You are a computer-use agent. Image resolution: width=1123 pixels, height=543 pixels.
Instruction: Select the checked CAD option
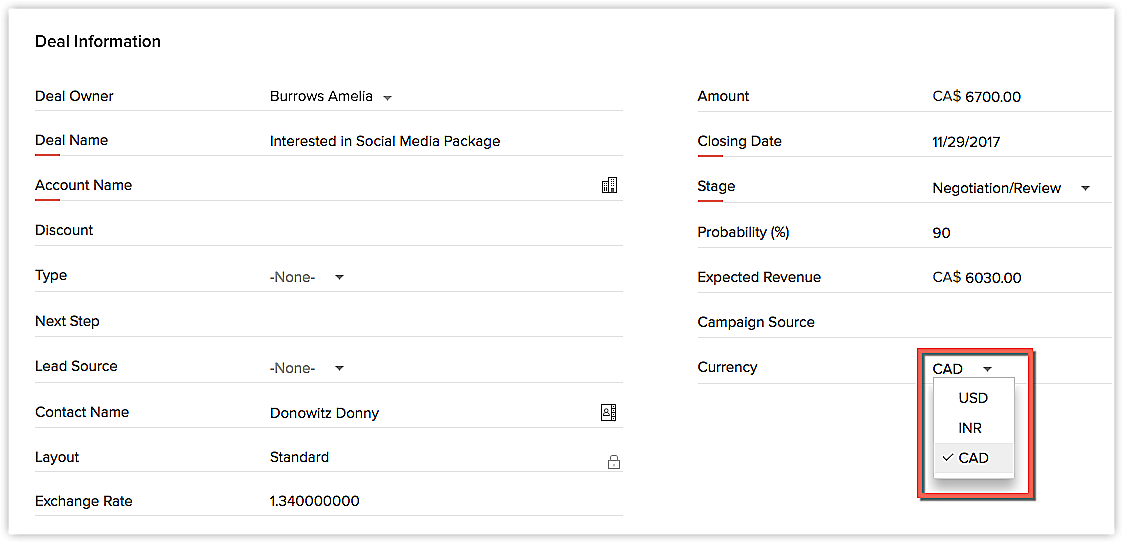click(972, 458)
